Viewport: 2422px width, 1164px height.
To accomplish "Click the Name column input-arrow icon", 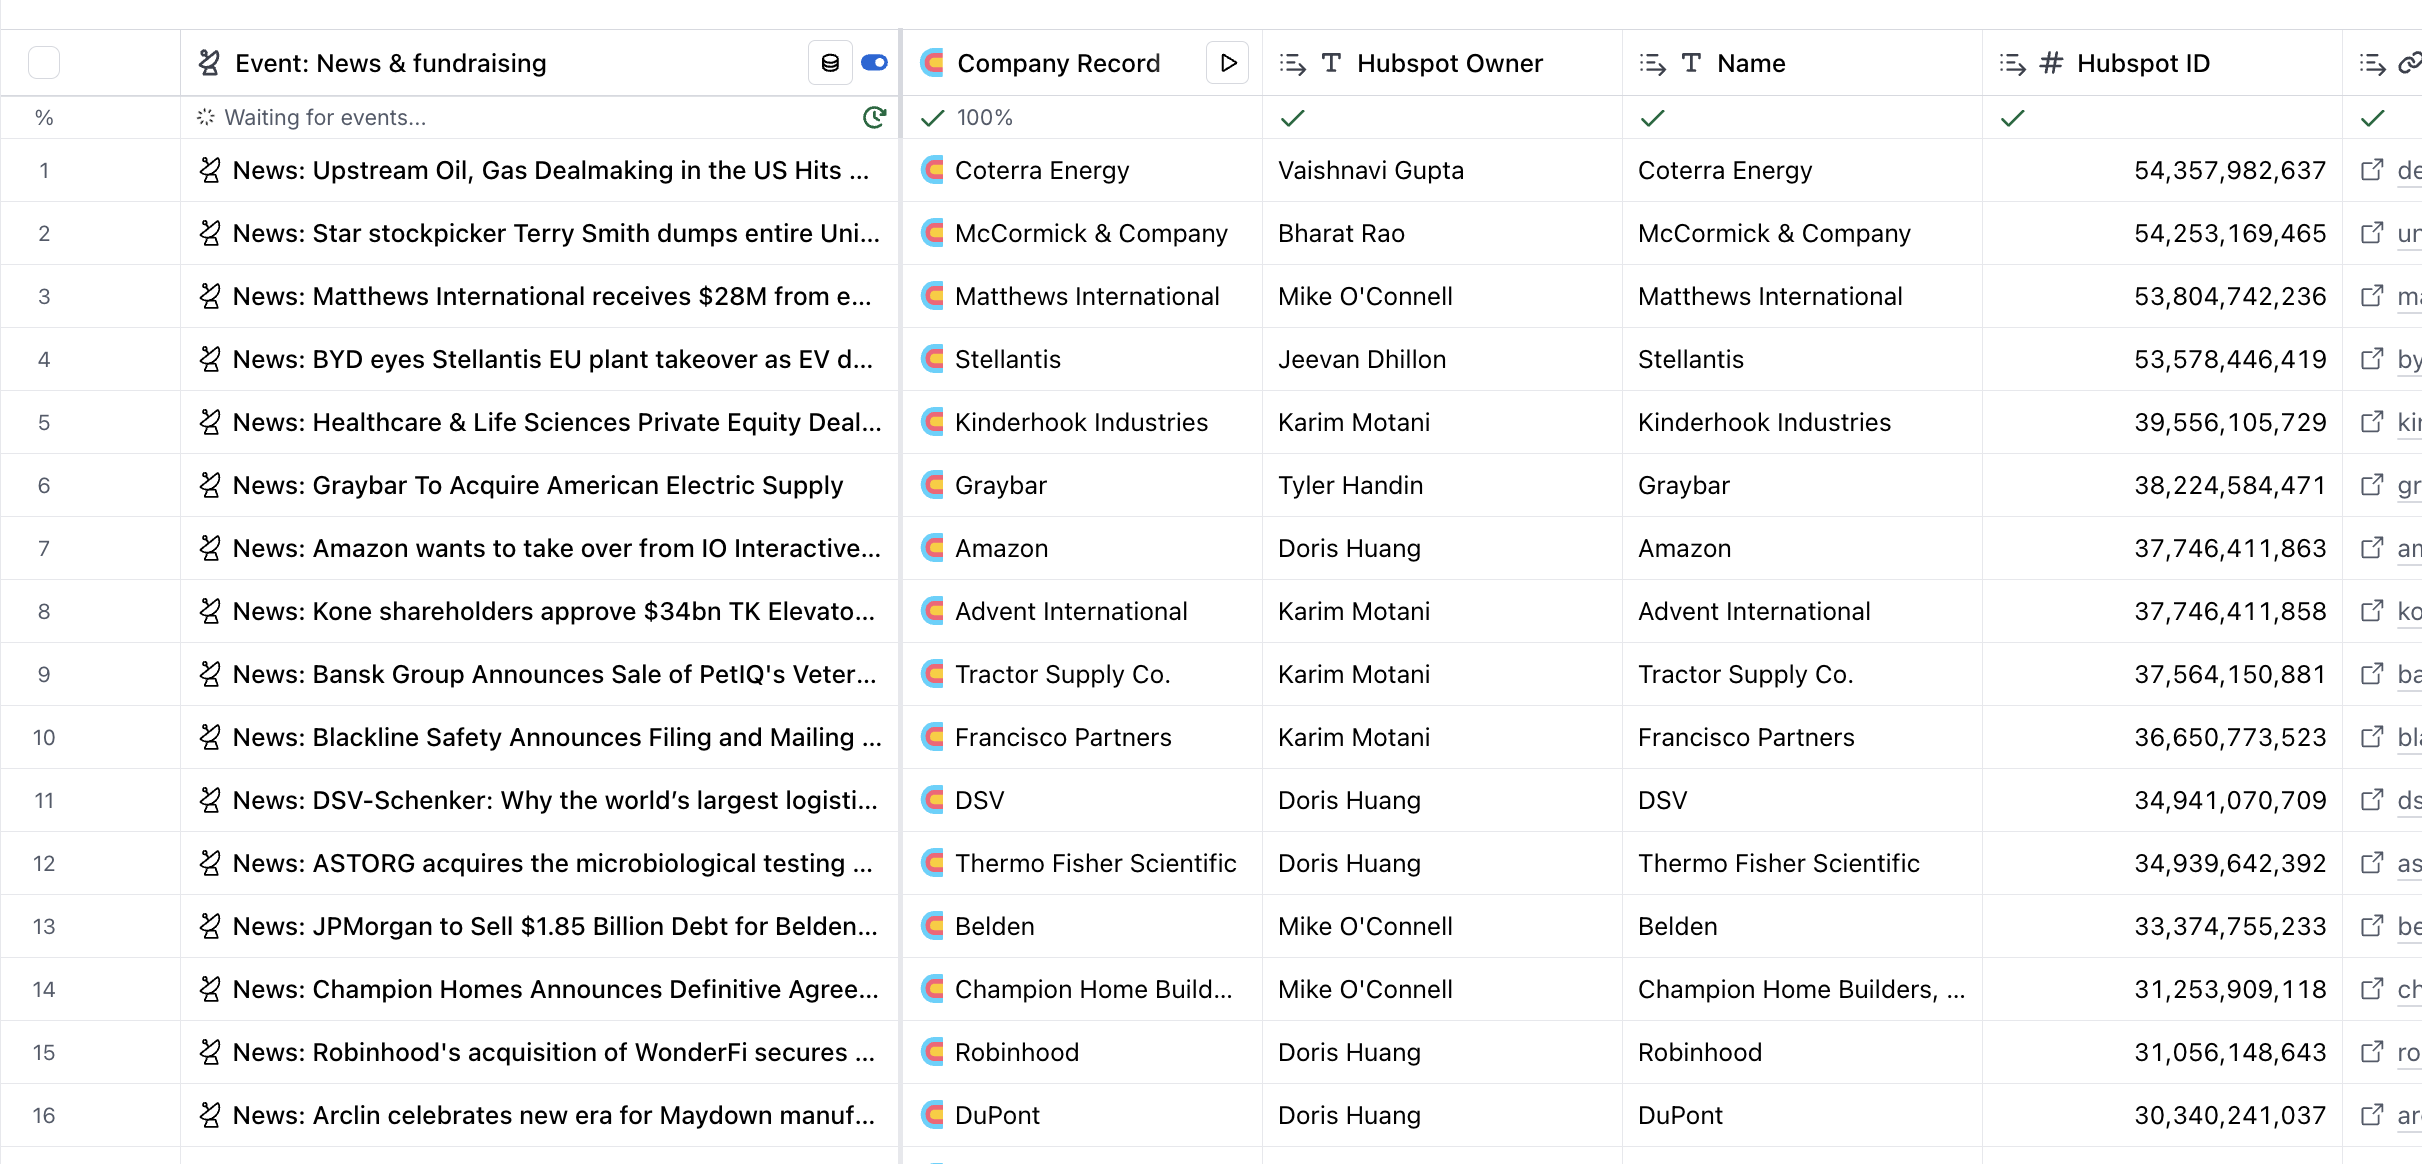I will tap(1652, 64).
